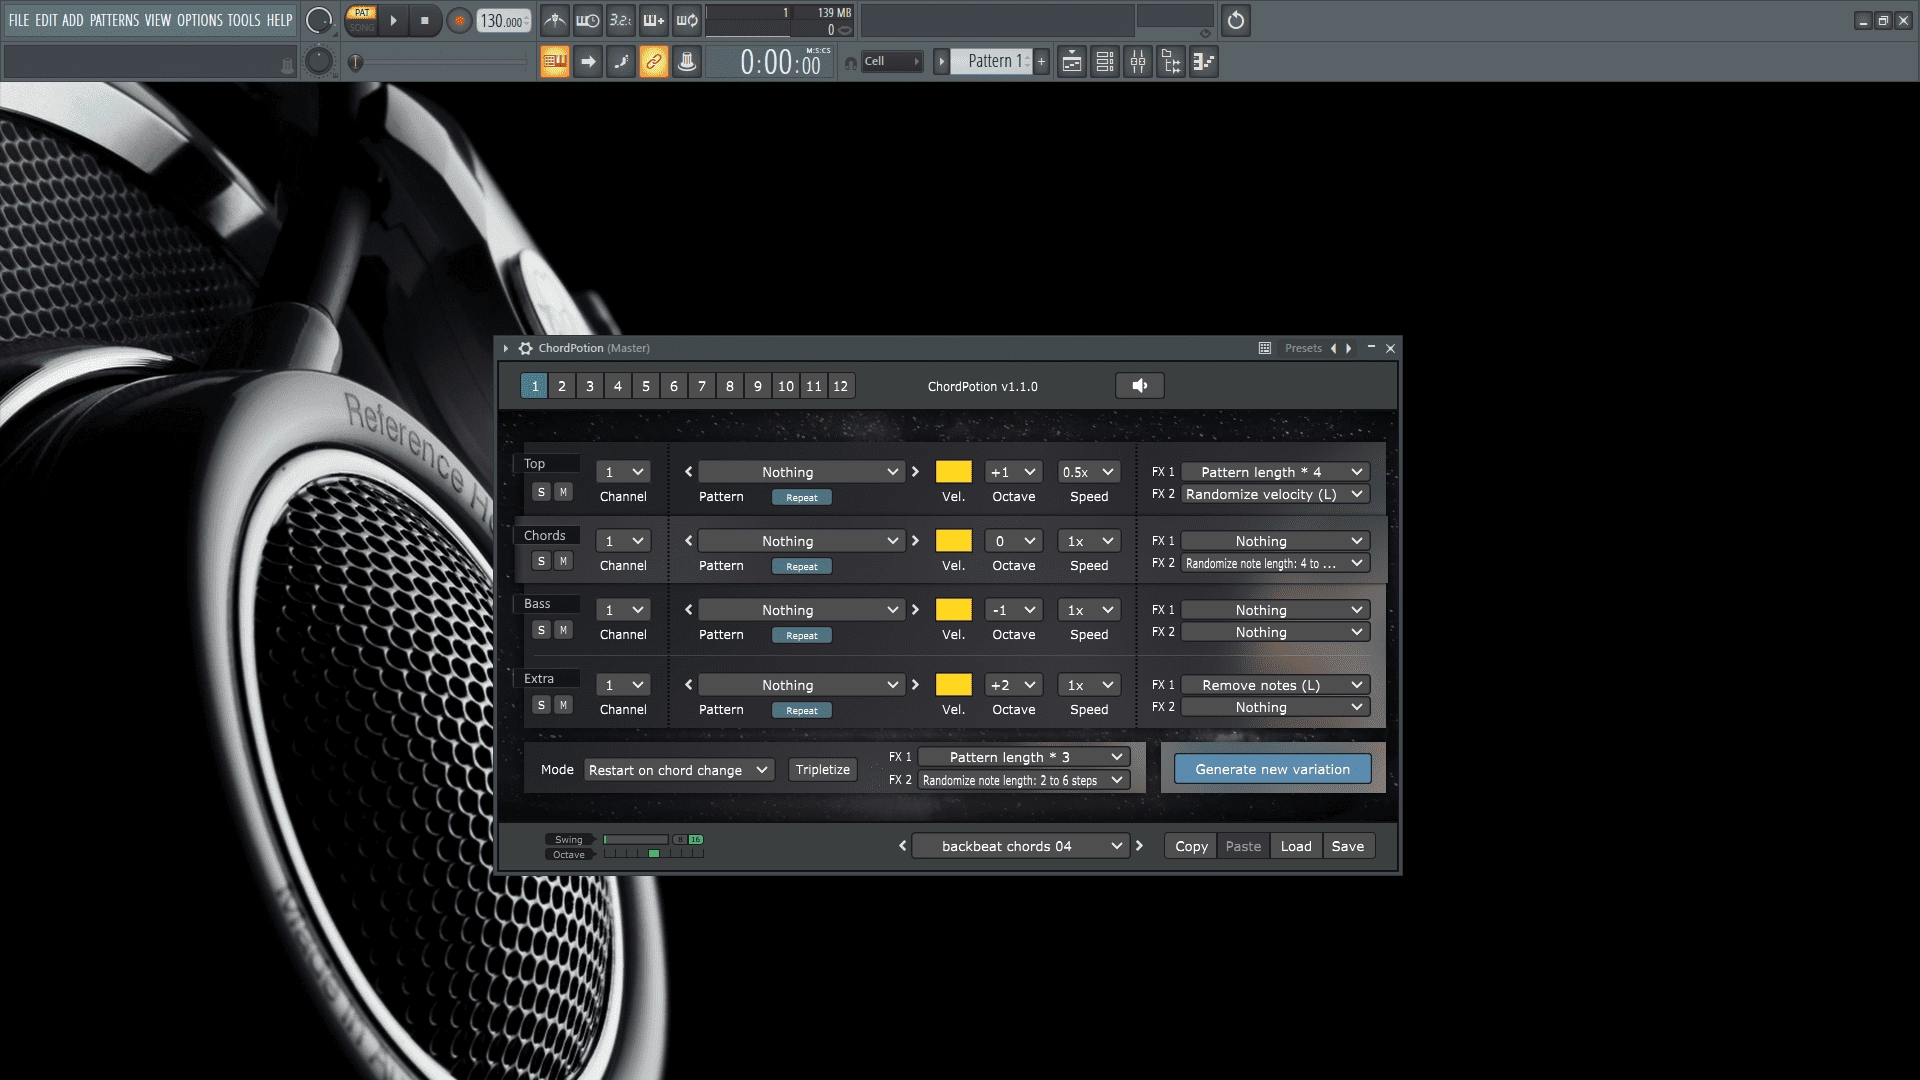1920x1080 pixels.
Task: Click the Load button
Action: 1296,846
